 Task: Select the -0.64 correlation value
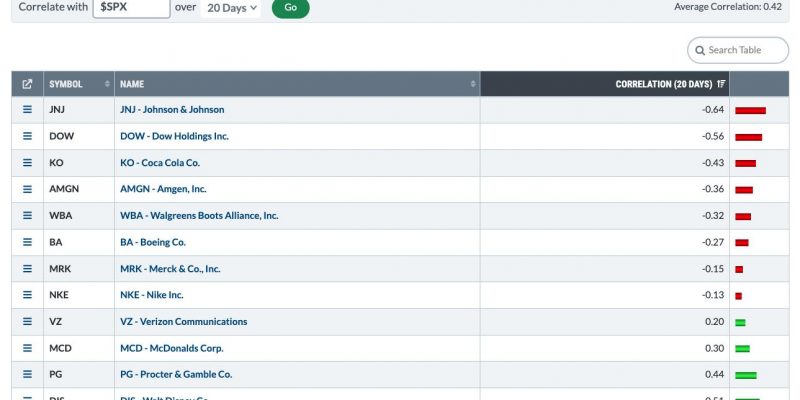click(713, 109)
